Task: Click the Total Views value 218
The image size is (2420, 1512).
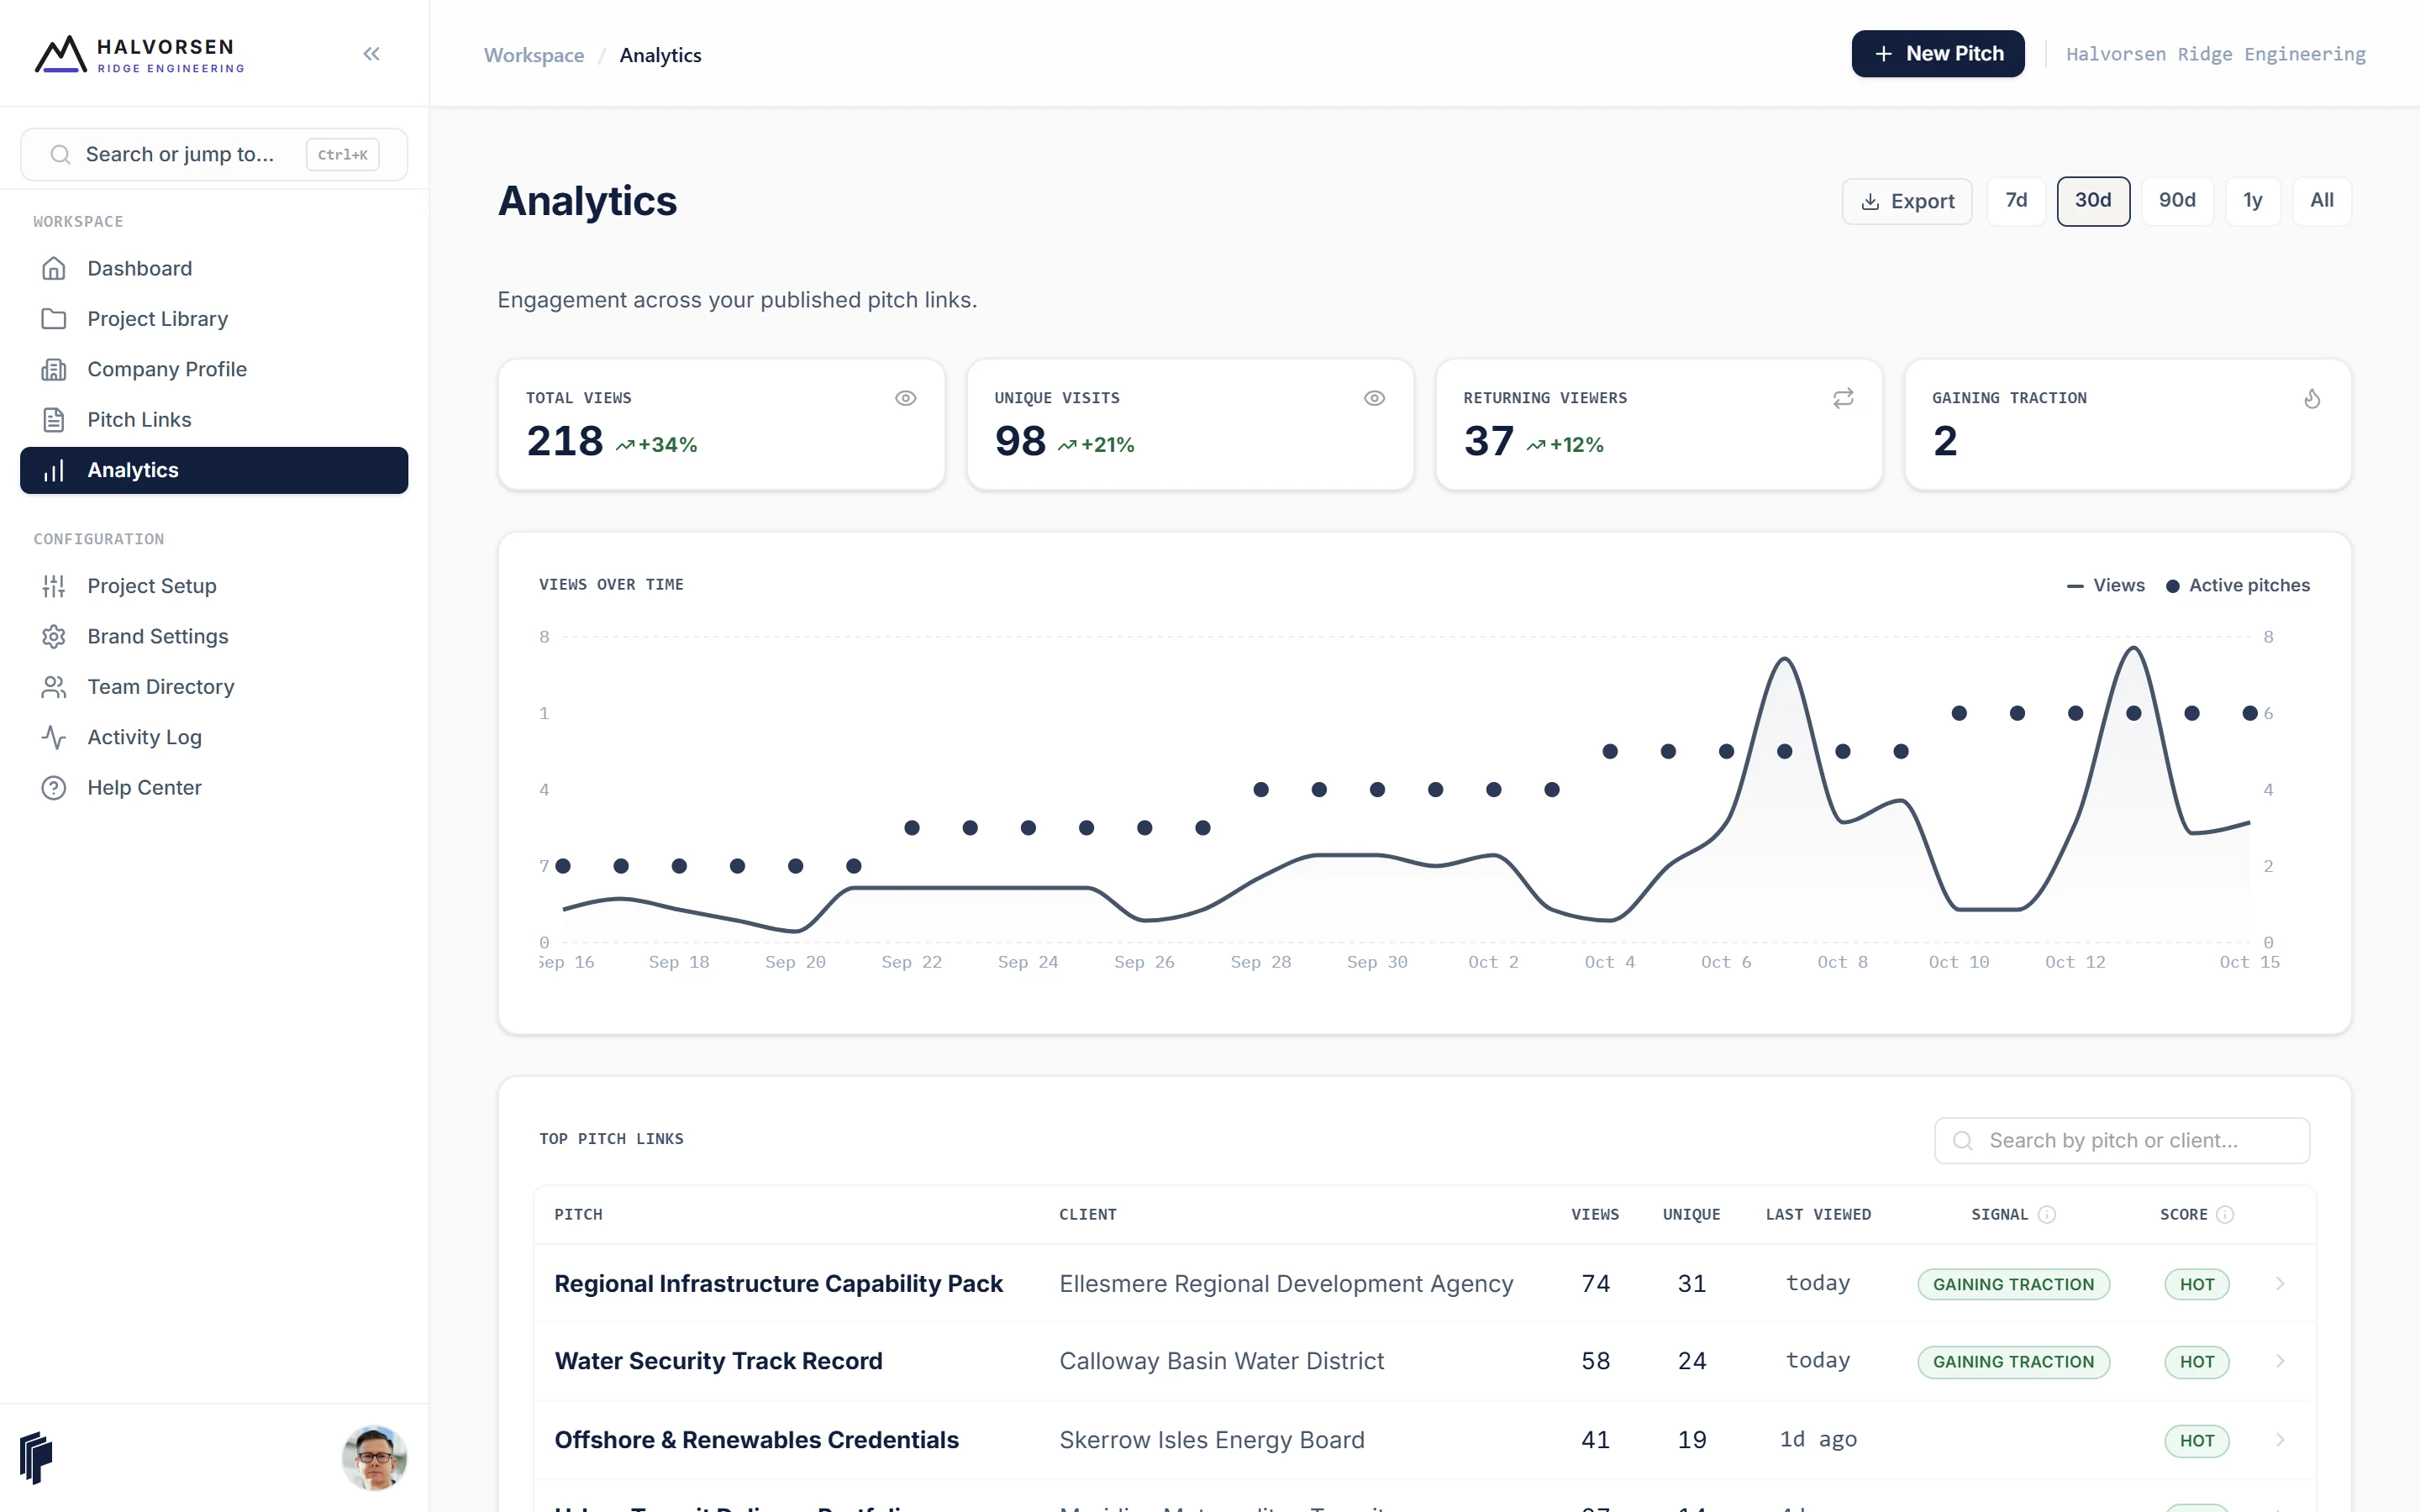Action: (x=565, y=441)
